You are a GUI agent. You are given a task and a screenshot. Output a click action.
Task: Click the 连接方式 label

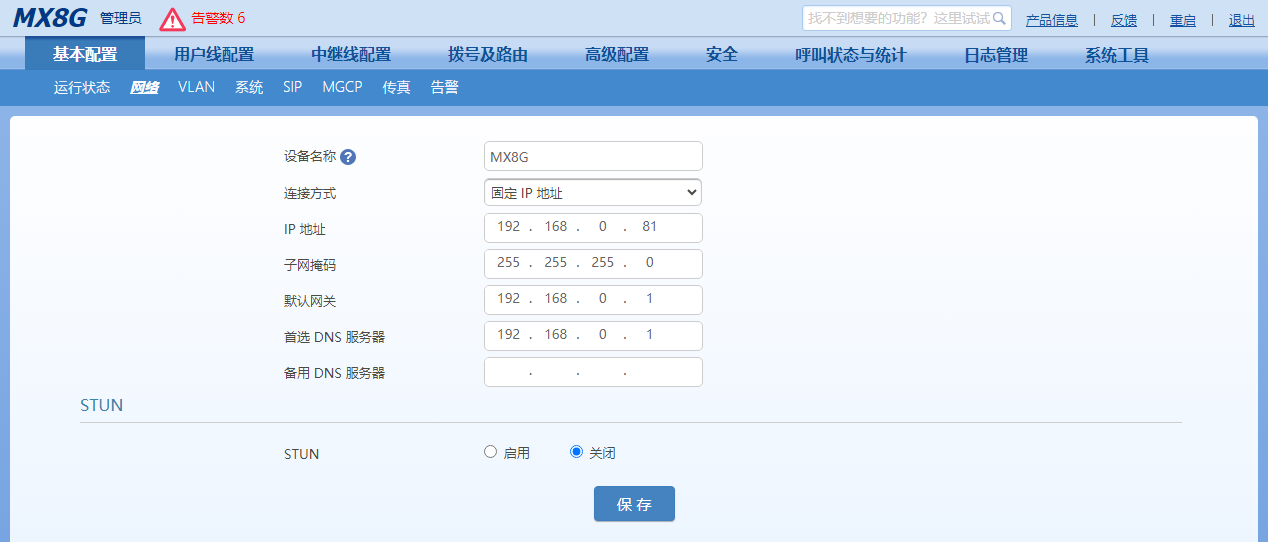(x=310, y=193)
